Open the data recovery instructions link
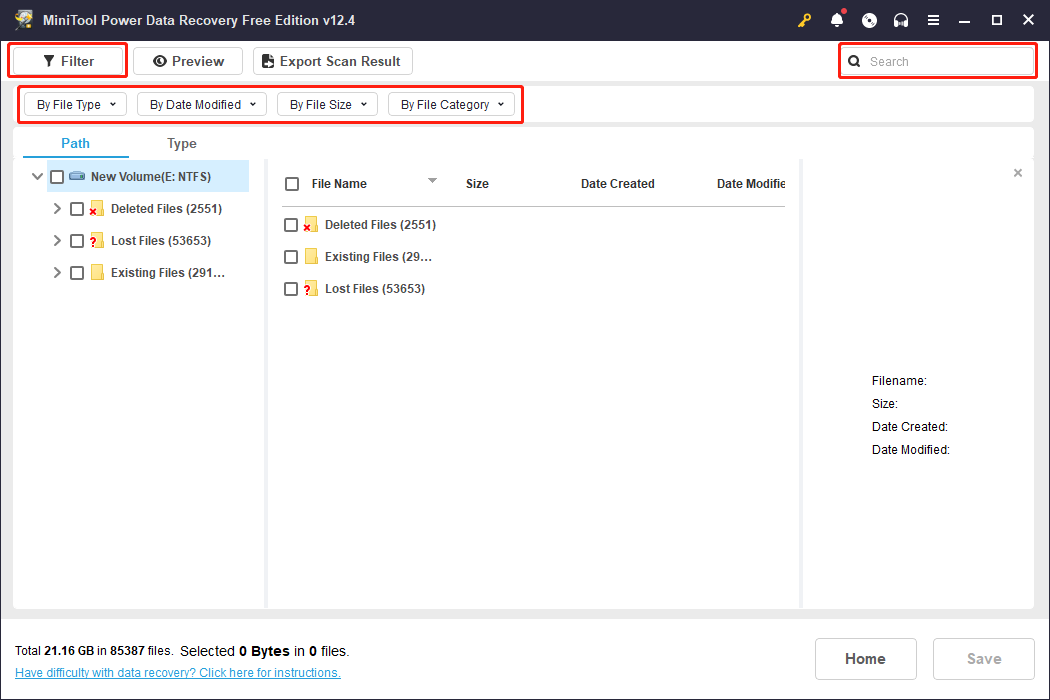 (x=177, y=673)
